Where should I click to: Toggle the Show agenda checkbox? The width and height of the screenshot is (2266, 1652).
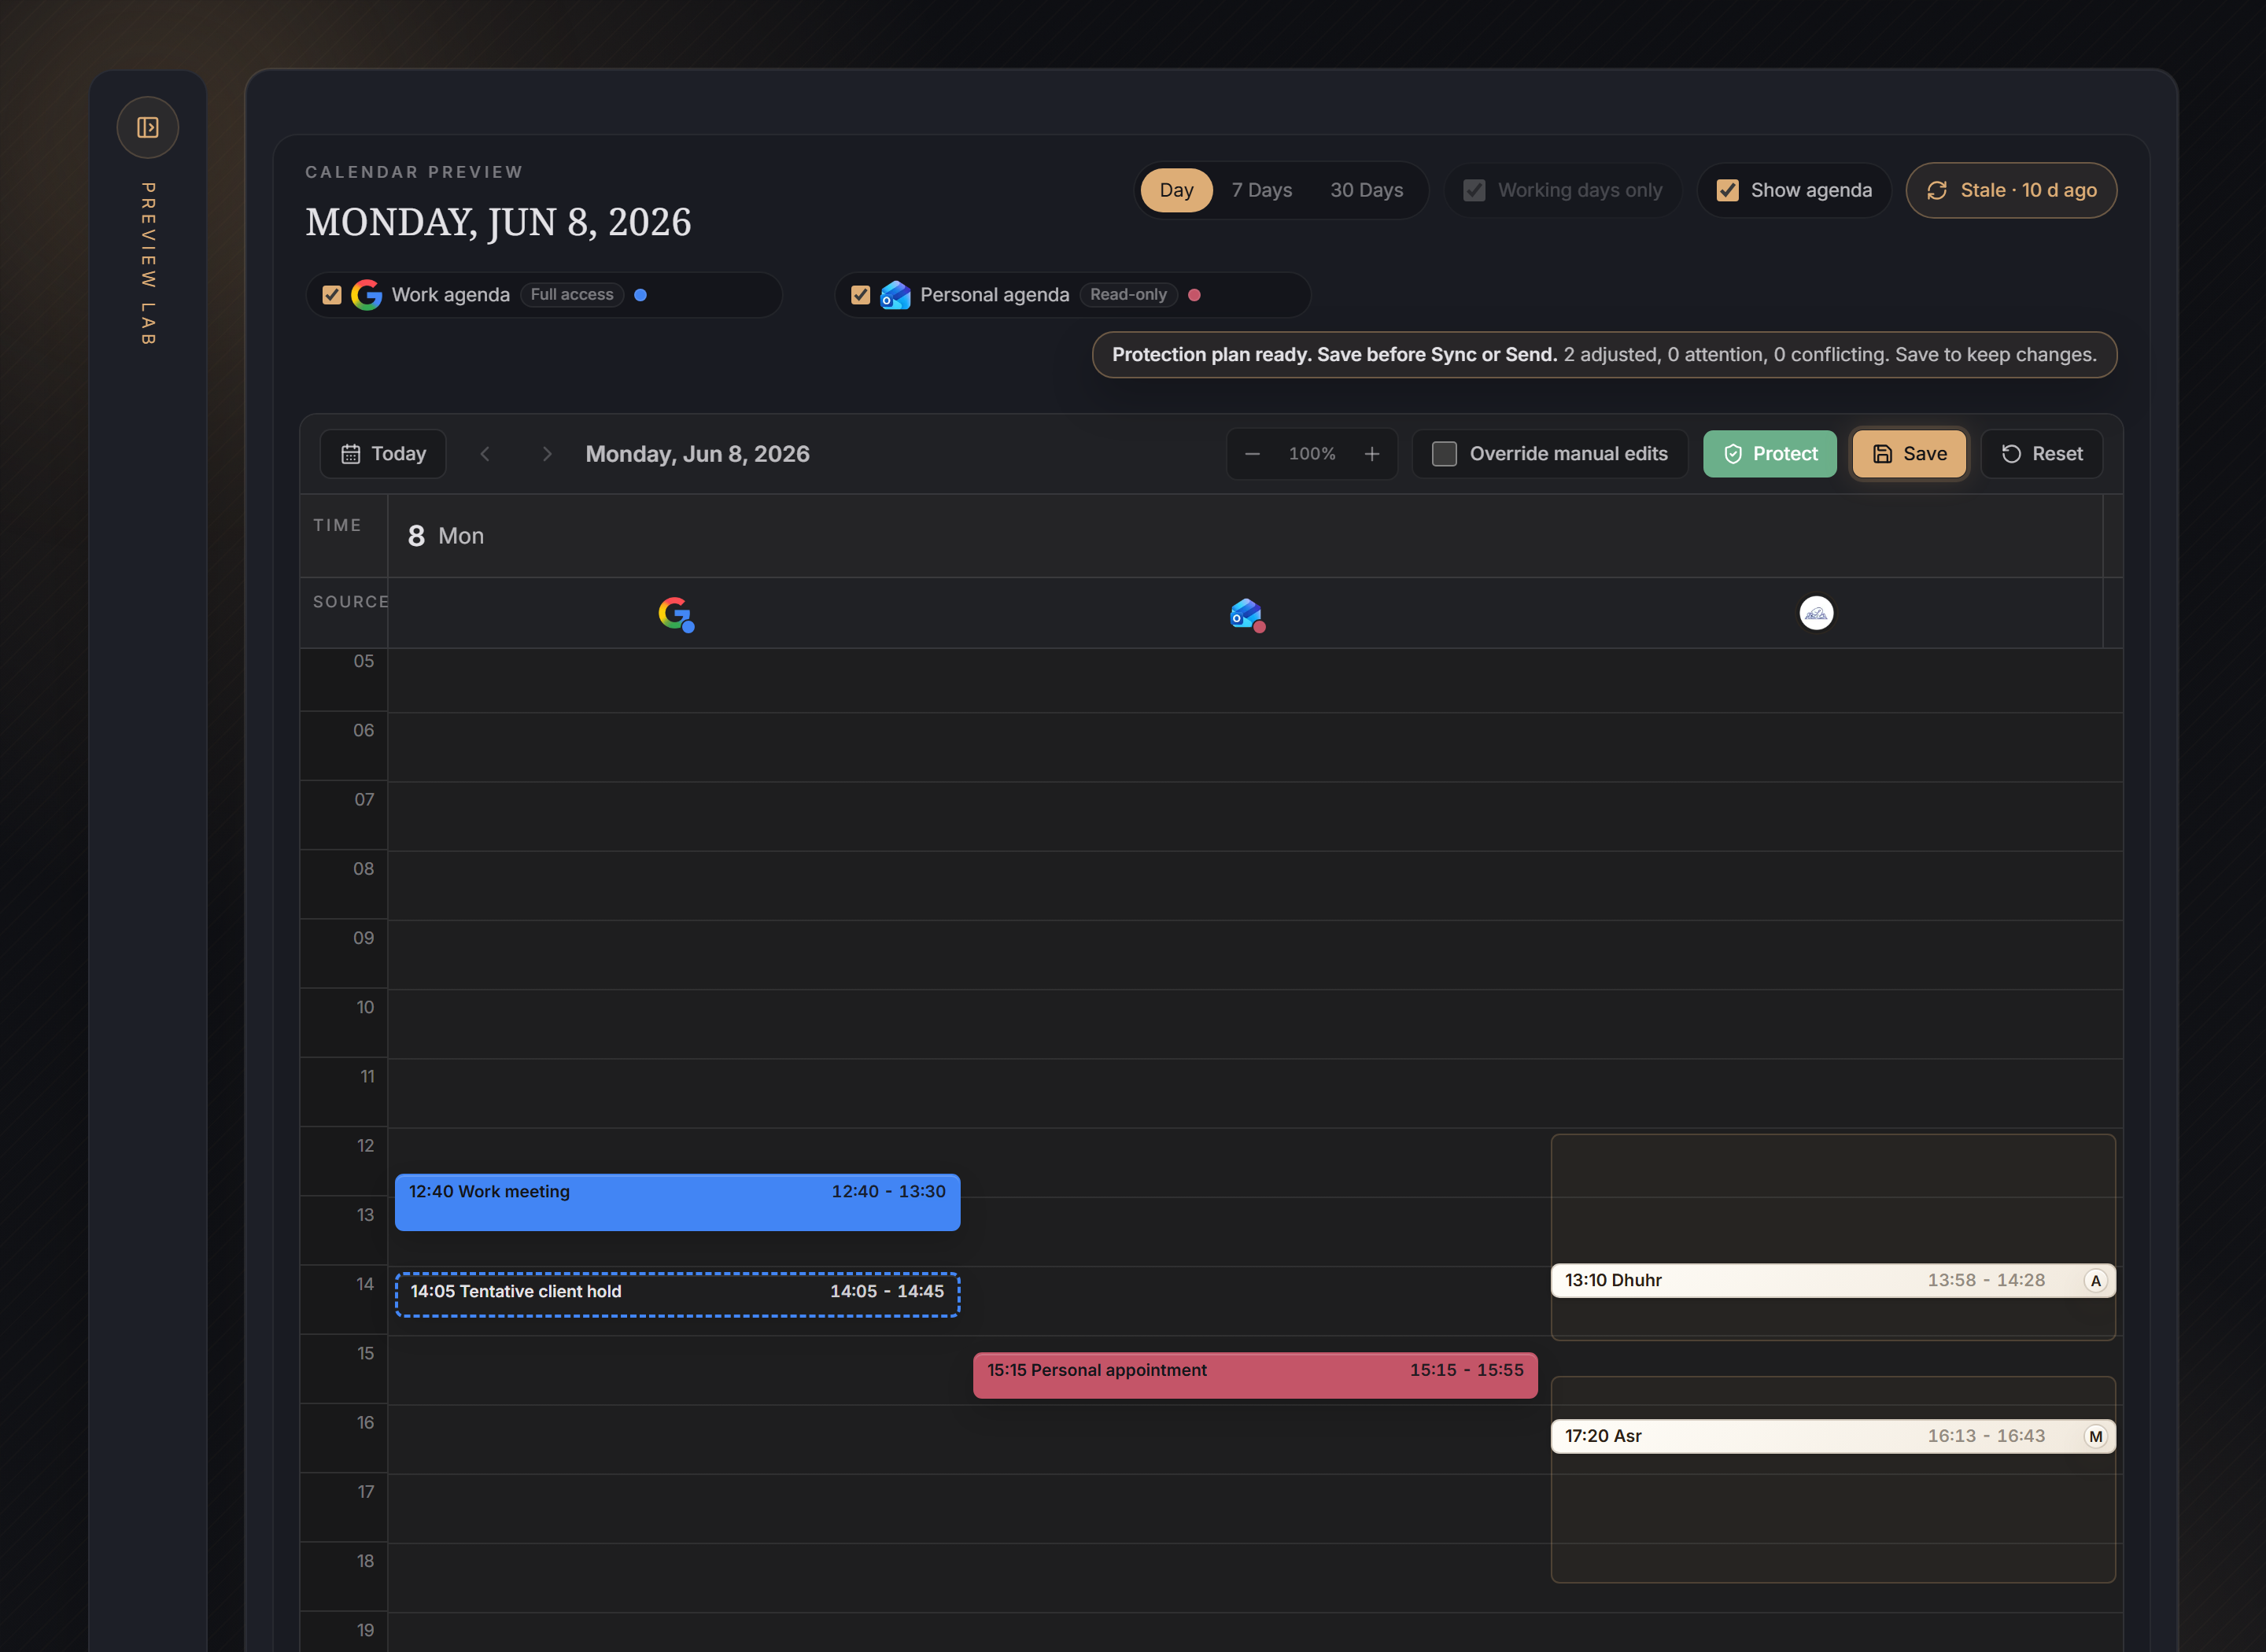coord(1727,190)
